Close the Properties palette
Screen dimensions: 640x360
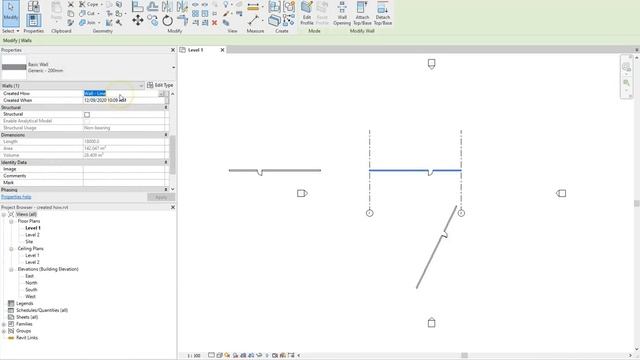click(173, 50)
